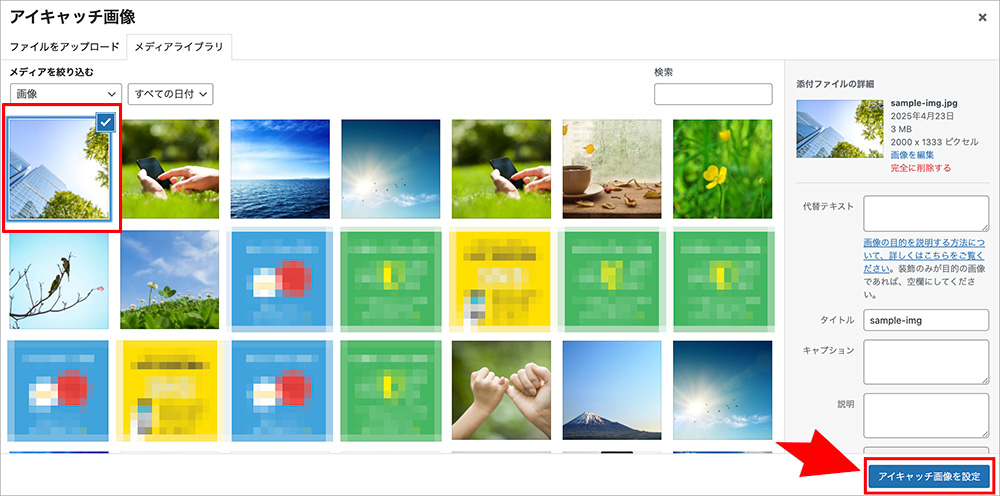Open the 画像 media type filter dropdown
1000x496 pixels.
[x=65, y=94]
